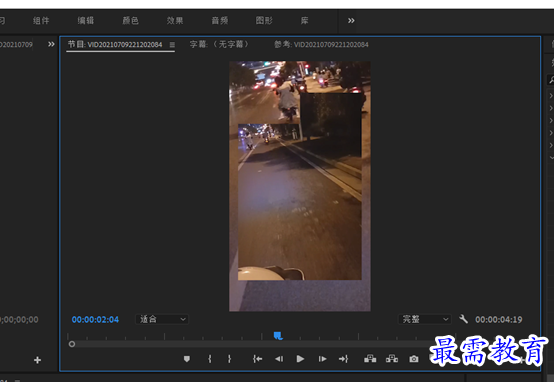Mark In point with the { button
The image size is (554, 382).
[x=210, y=359]
